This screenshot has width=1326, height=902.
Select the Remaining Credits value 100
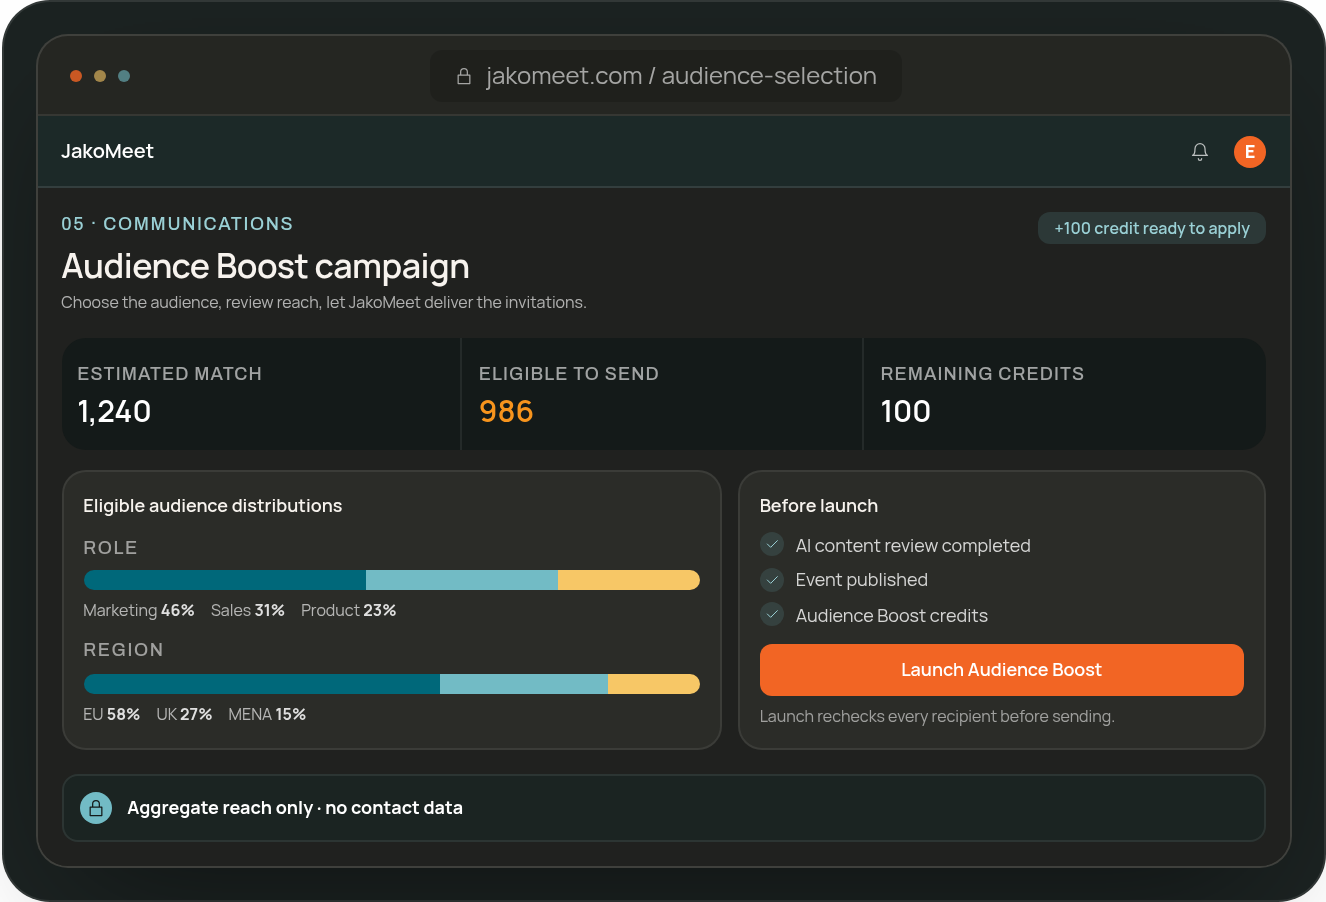(906, 411)
